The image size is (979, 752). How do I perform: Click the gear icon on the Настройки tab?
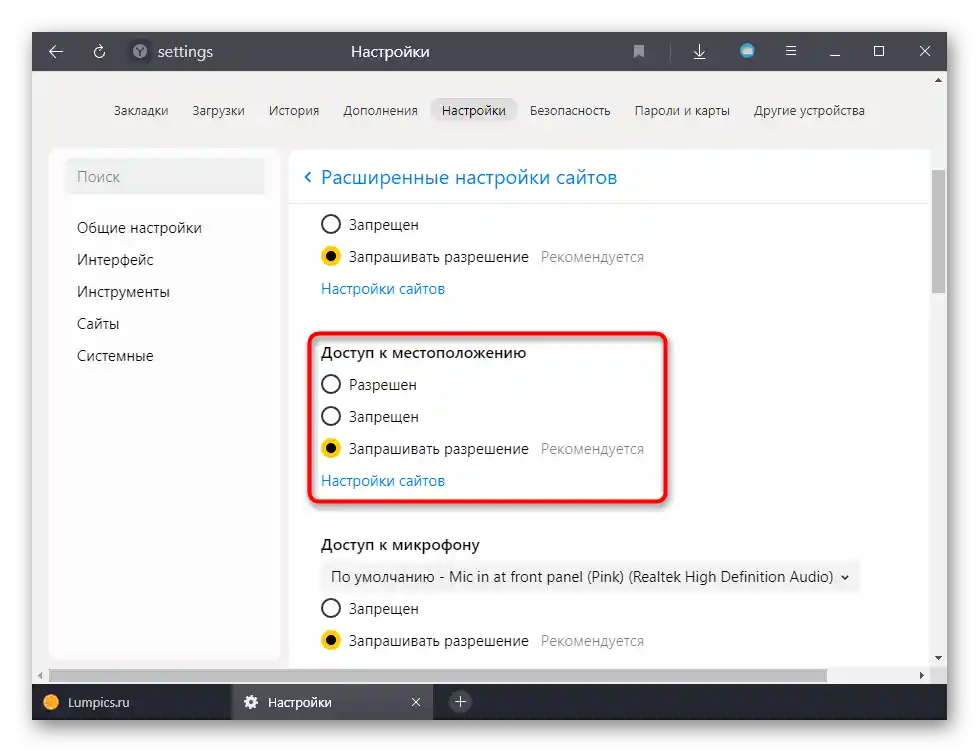pos(251,702)
